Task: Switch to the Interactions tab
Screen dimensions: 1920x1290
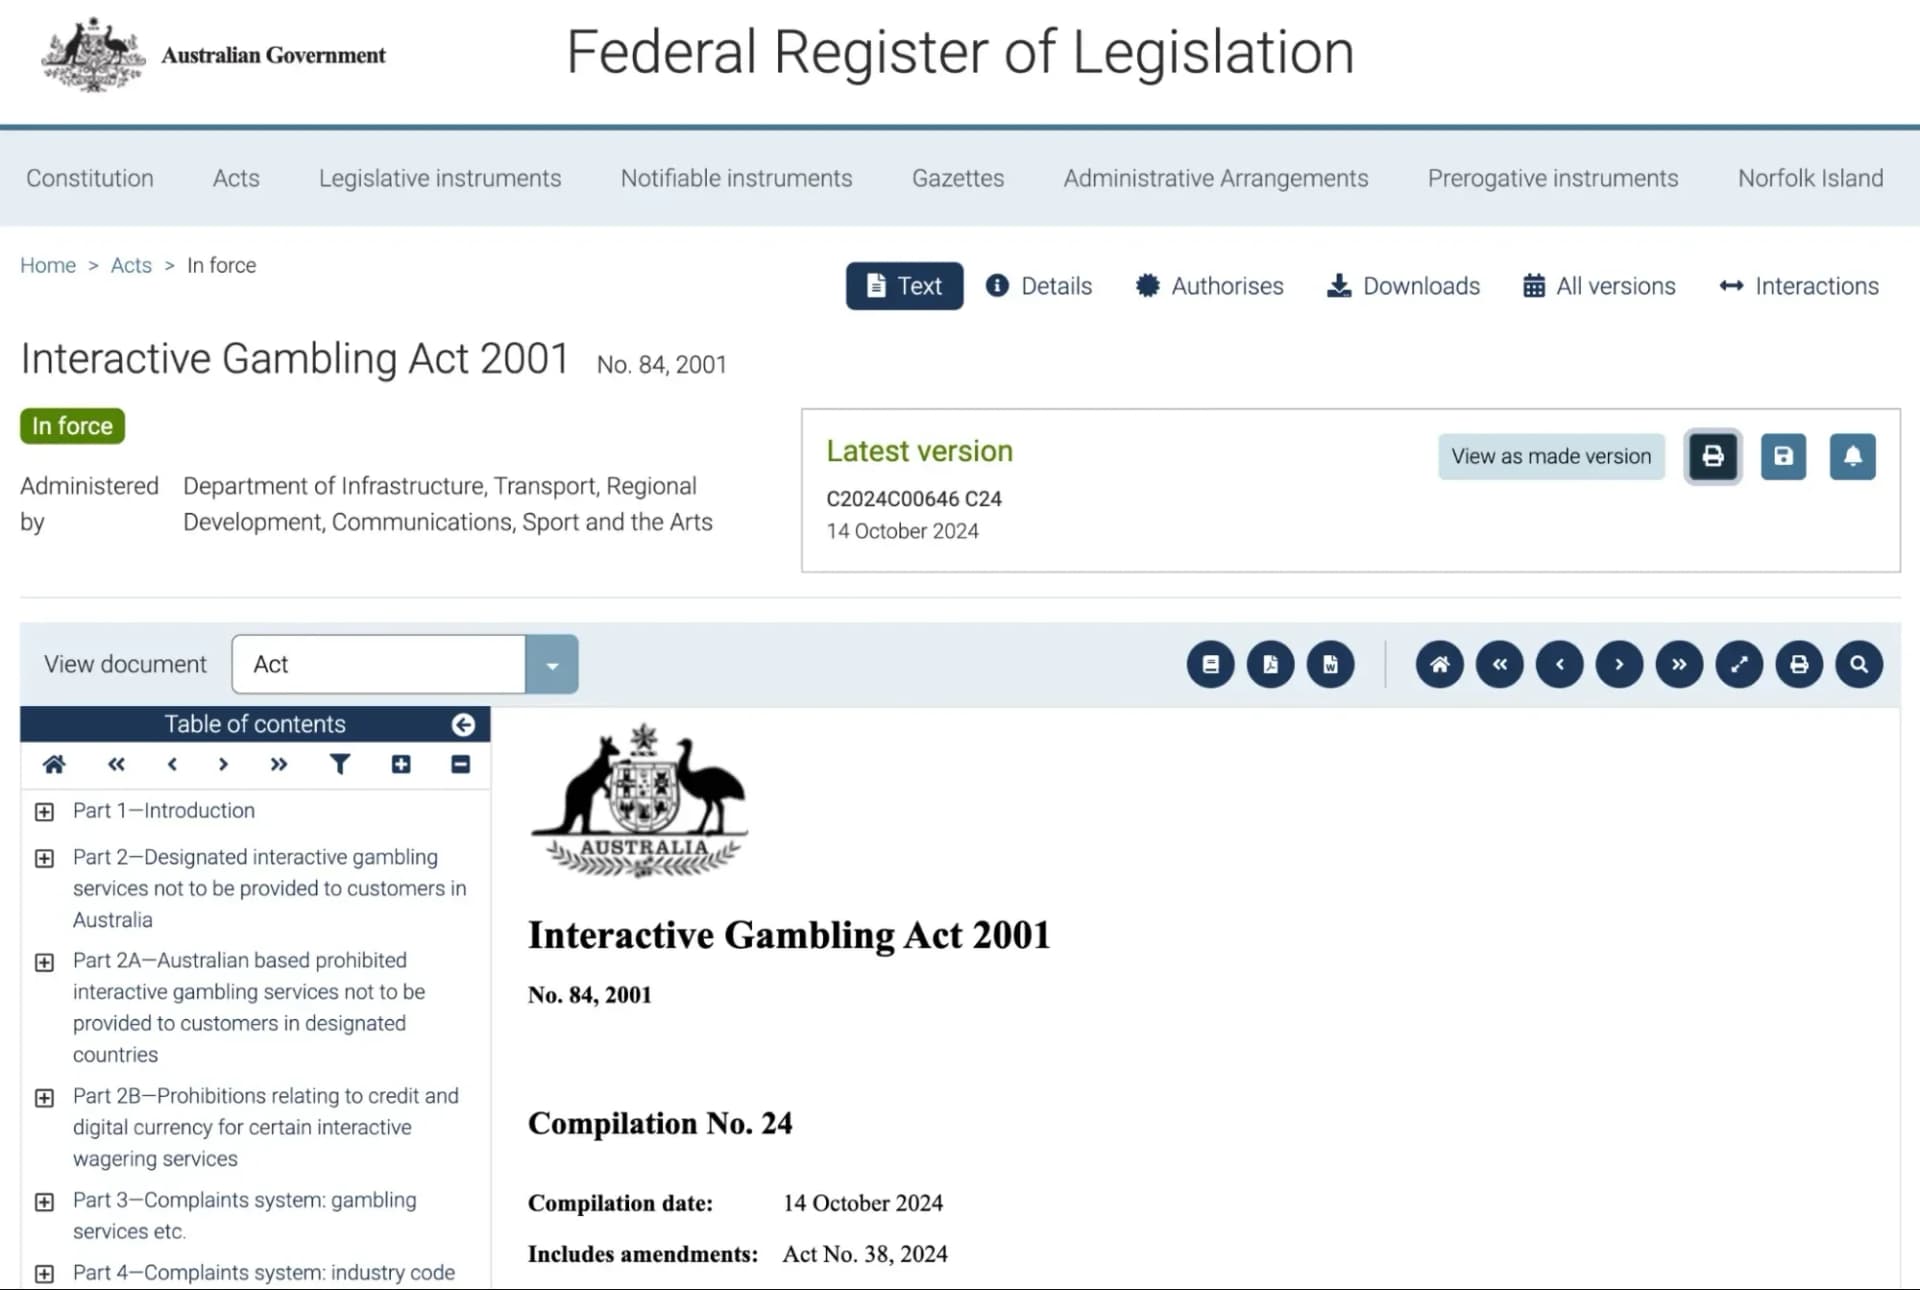Action: pyautogui.click(x=1799, y=286)
